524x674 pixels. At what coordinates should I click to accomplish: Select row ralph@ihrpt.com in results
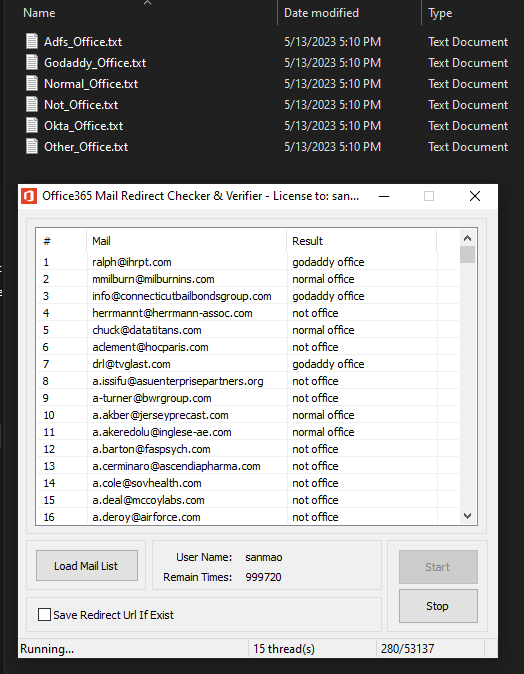click(248, 262)
